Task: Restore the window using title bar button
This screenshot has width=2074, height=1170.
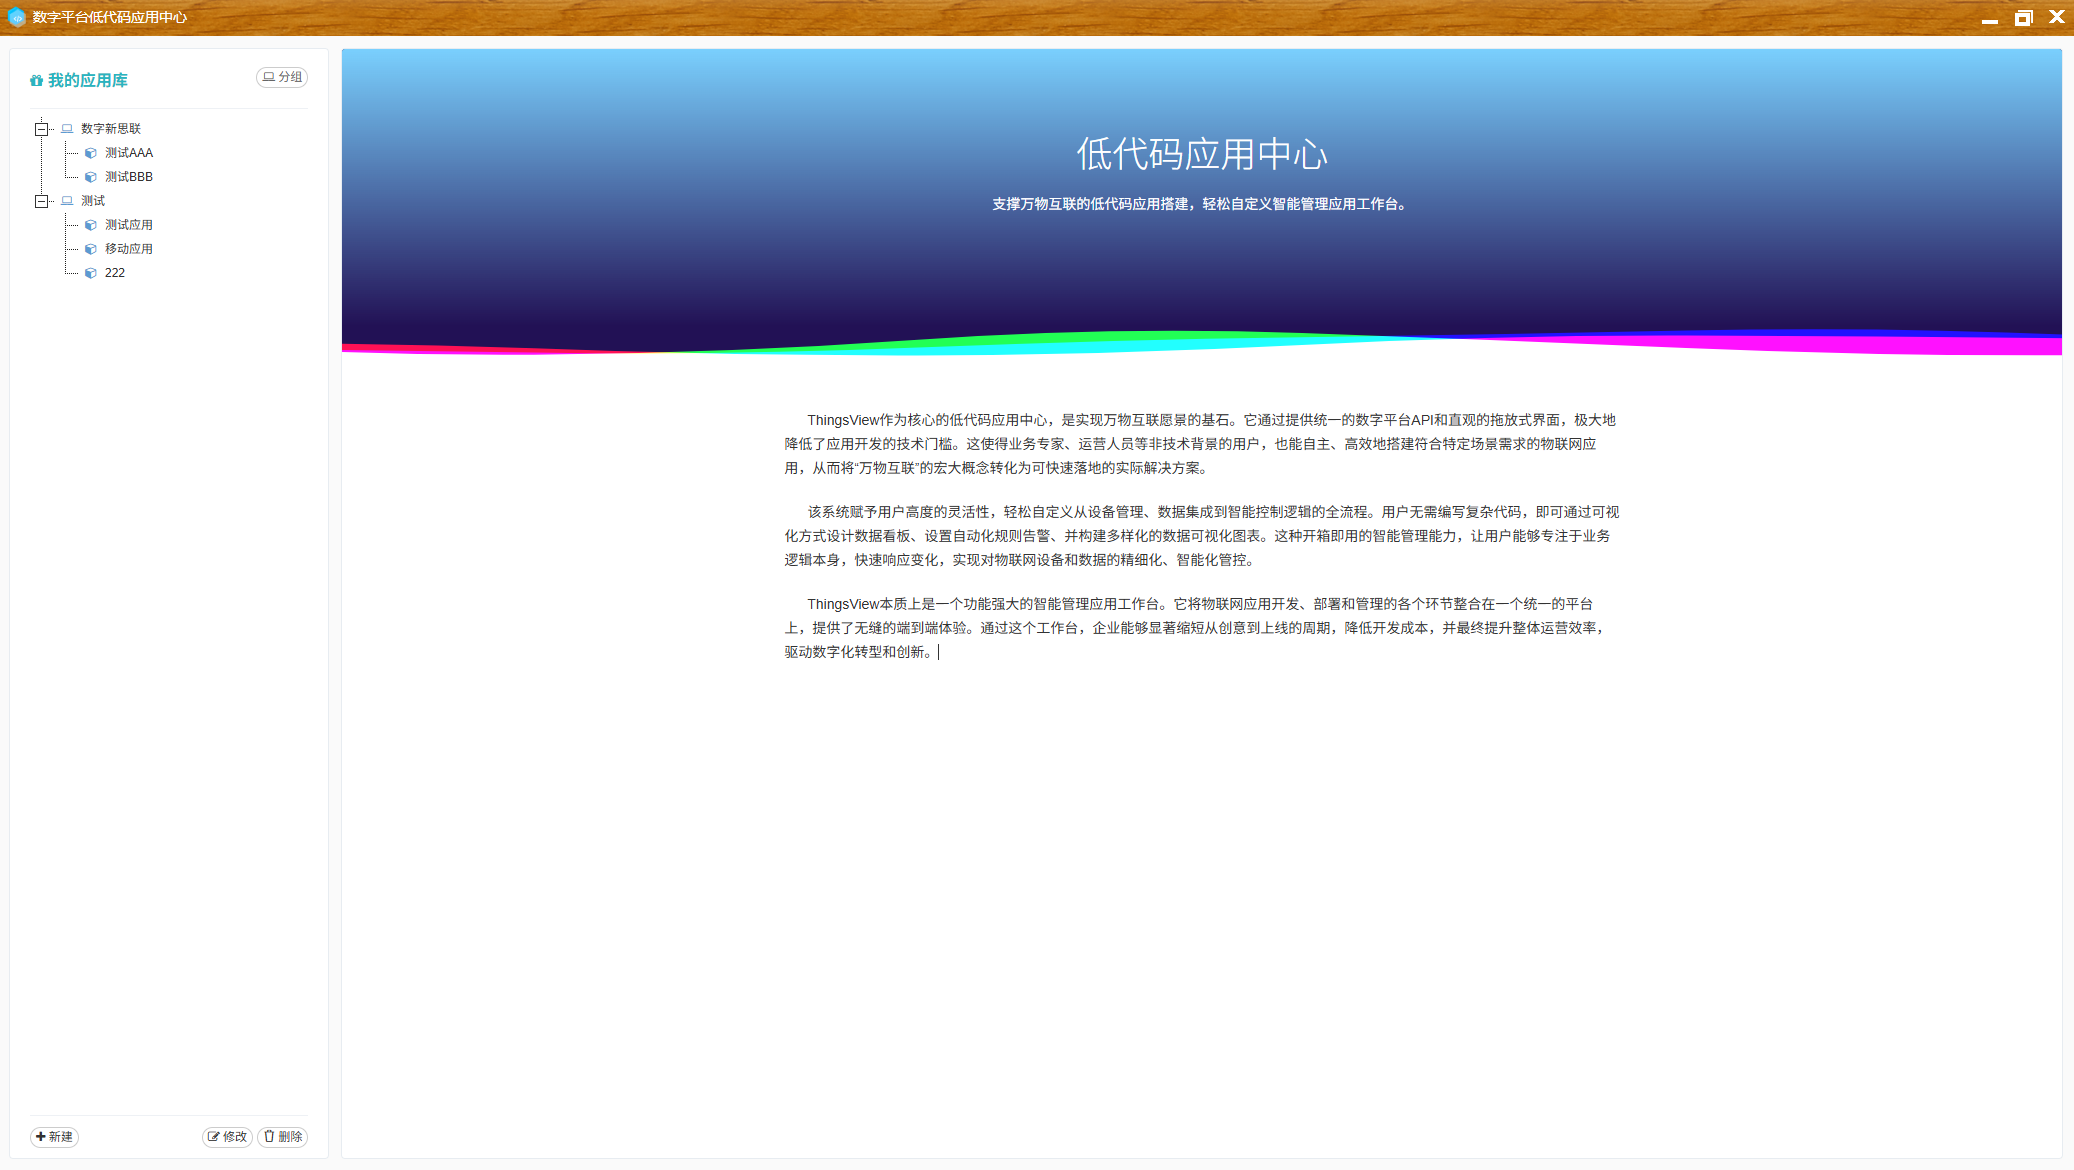Action: (x=2023, y=17)
